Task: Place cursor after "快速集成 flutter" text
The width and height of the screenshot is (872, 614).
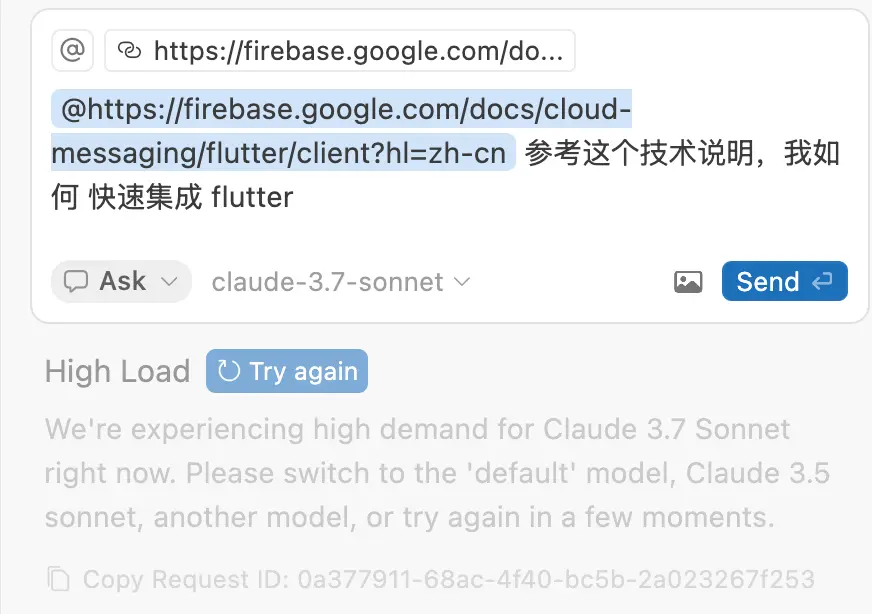Action: click(294, 197)
